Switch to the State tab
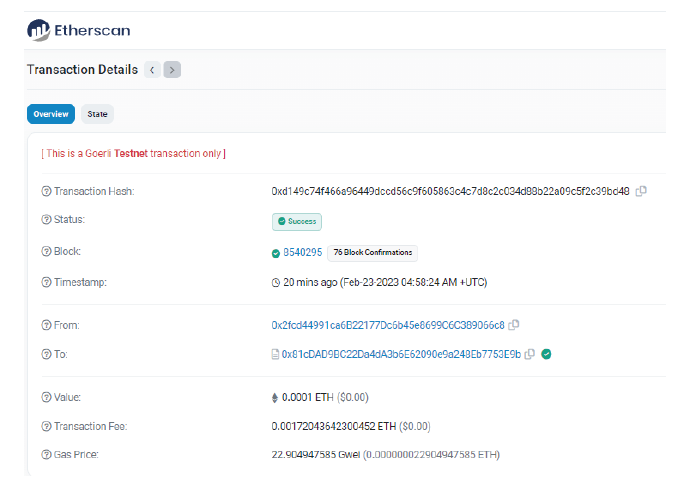Image resolution: width=686 pixels, height=491 pixels. [x=98, y=114]
